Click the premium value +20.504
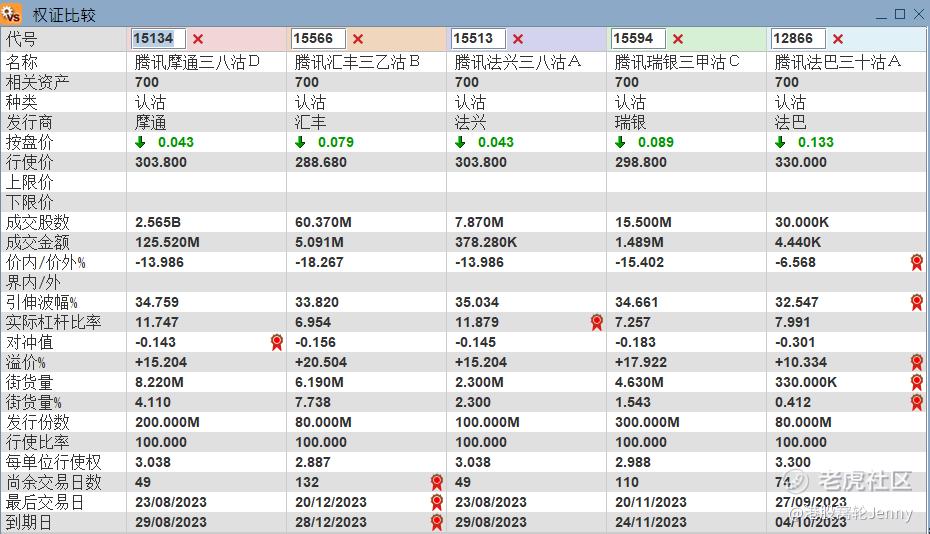The height and width of the screenshot is (534, 930). [x=321, y=363]
